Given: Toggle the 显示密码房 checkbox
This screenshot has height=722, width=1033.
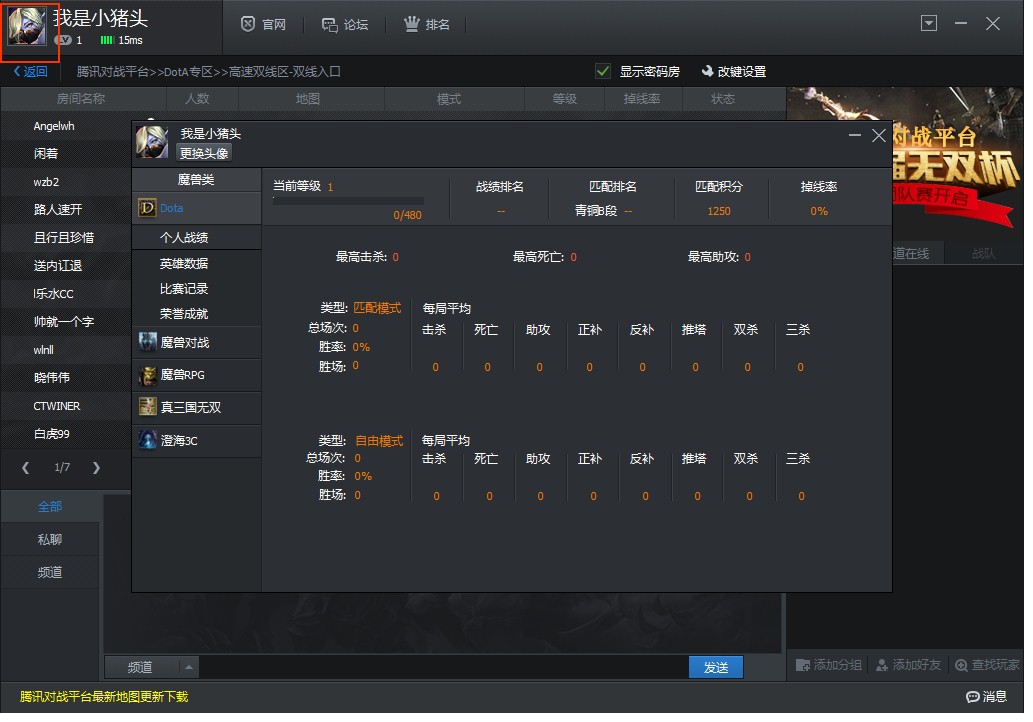Looking at the screenshot, I should coord(602,71).
